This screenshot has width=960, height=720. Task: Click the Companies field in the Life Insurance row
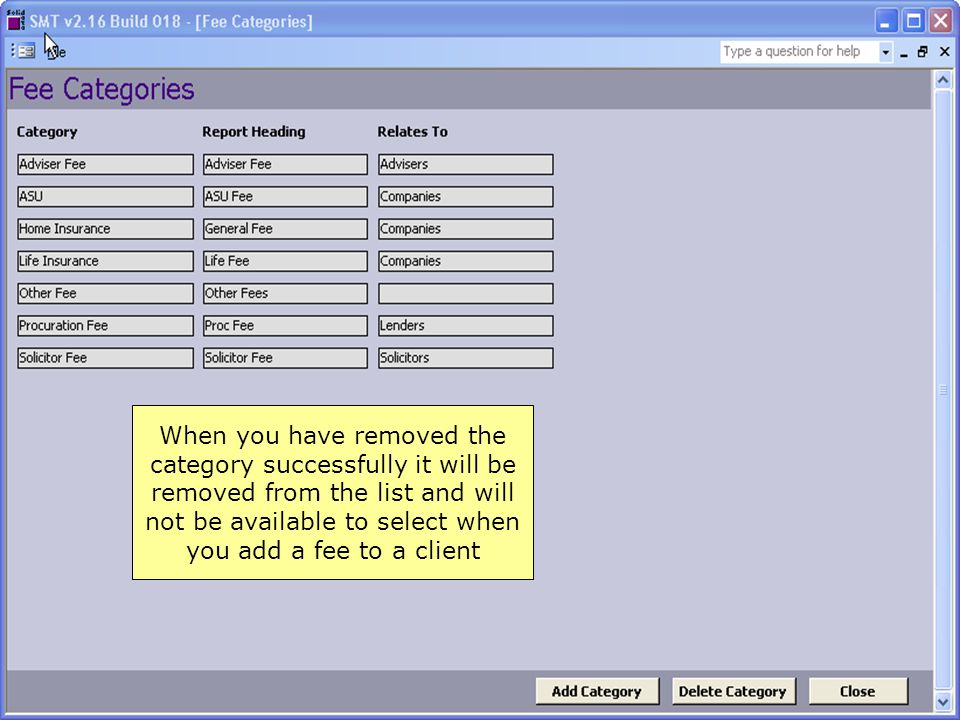(x=466, y=261)
